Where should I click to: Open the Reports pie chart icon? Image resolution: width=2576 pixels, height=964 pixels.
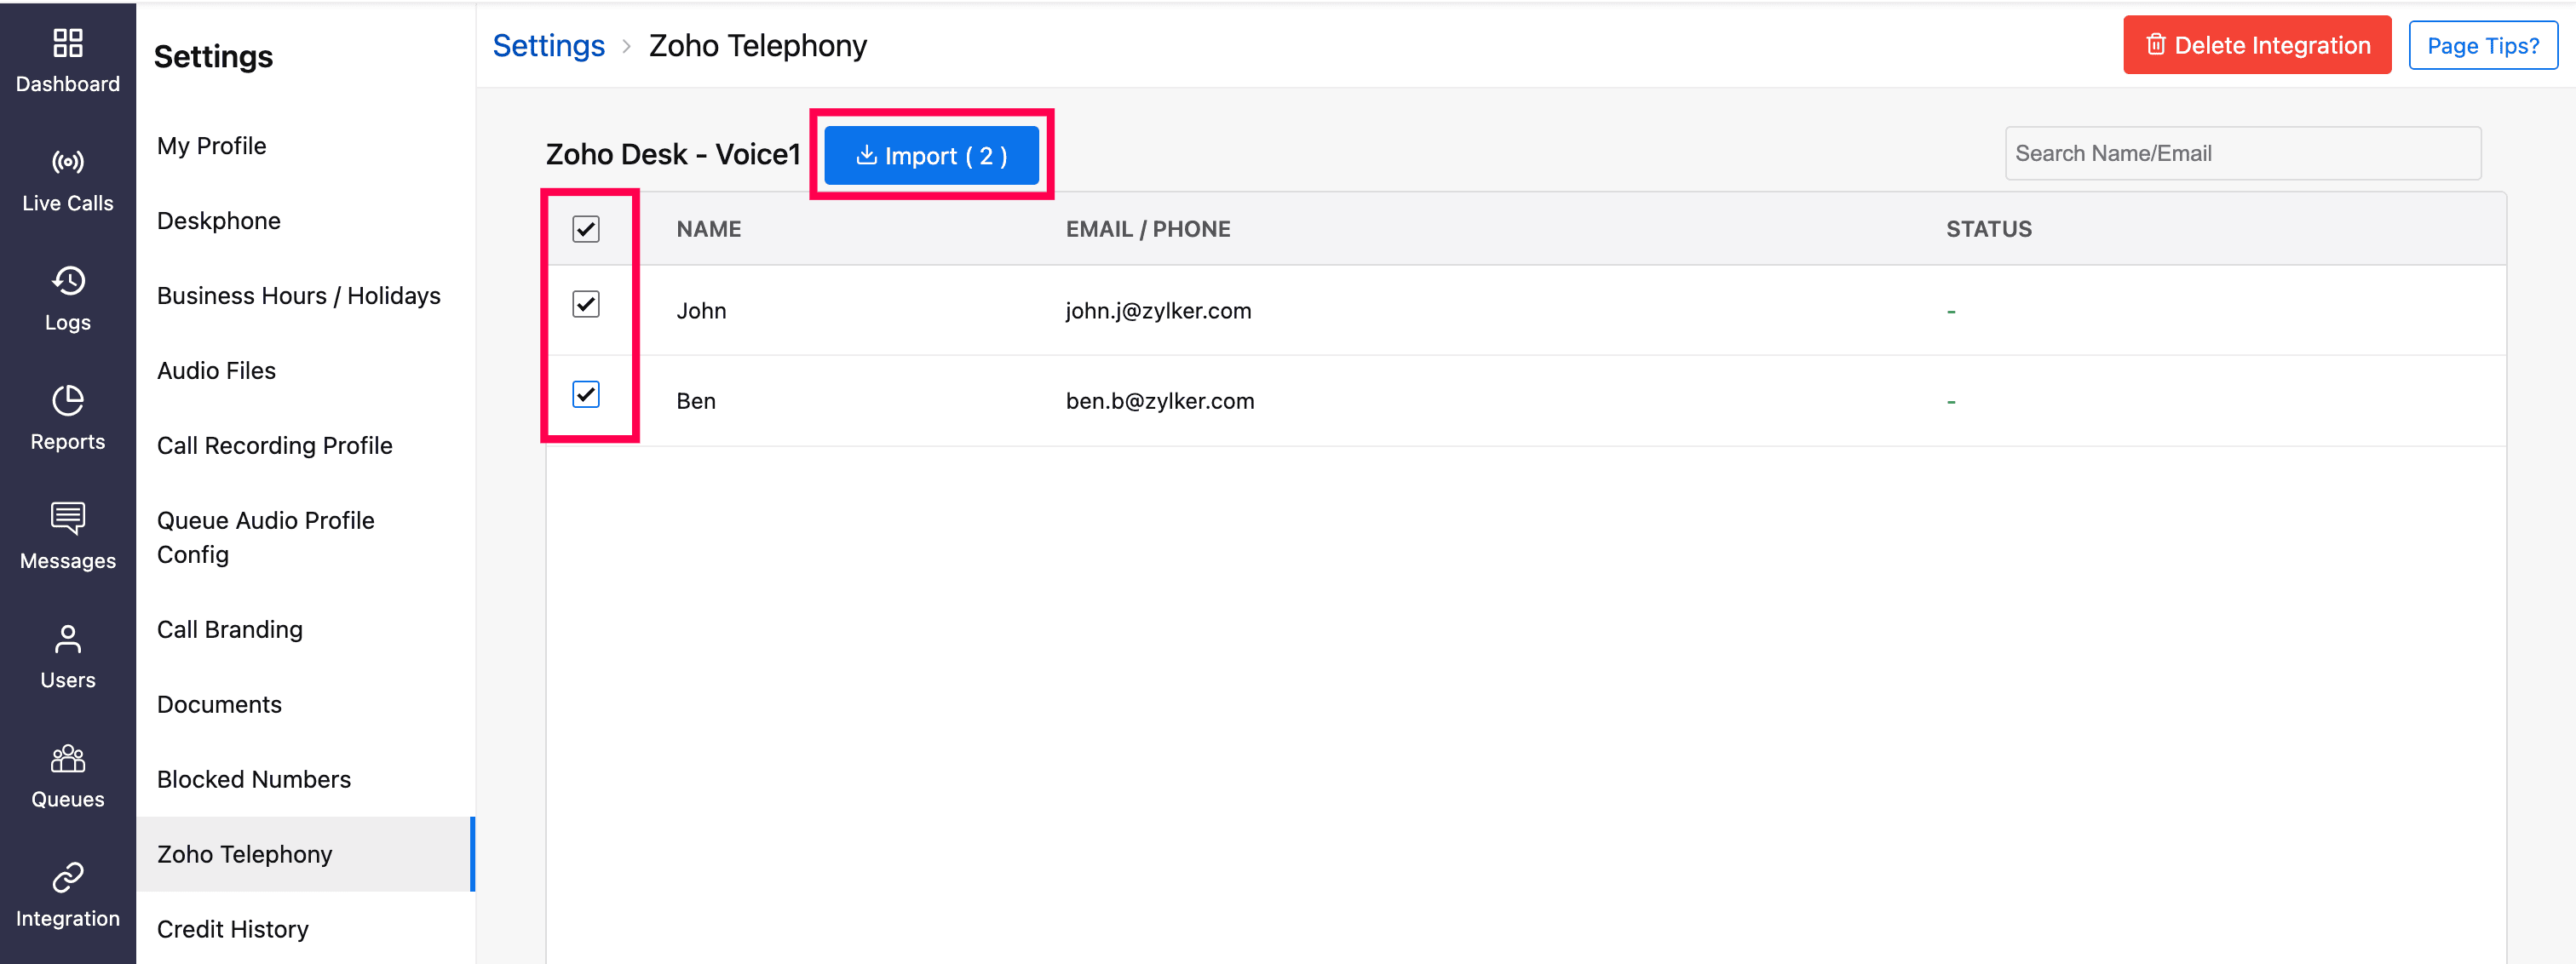pos(67,400)
